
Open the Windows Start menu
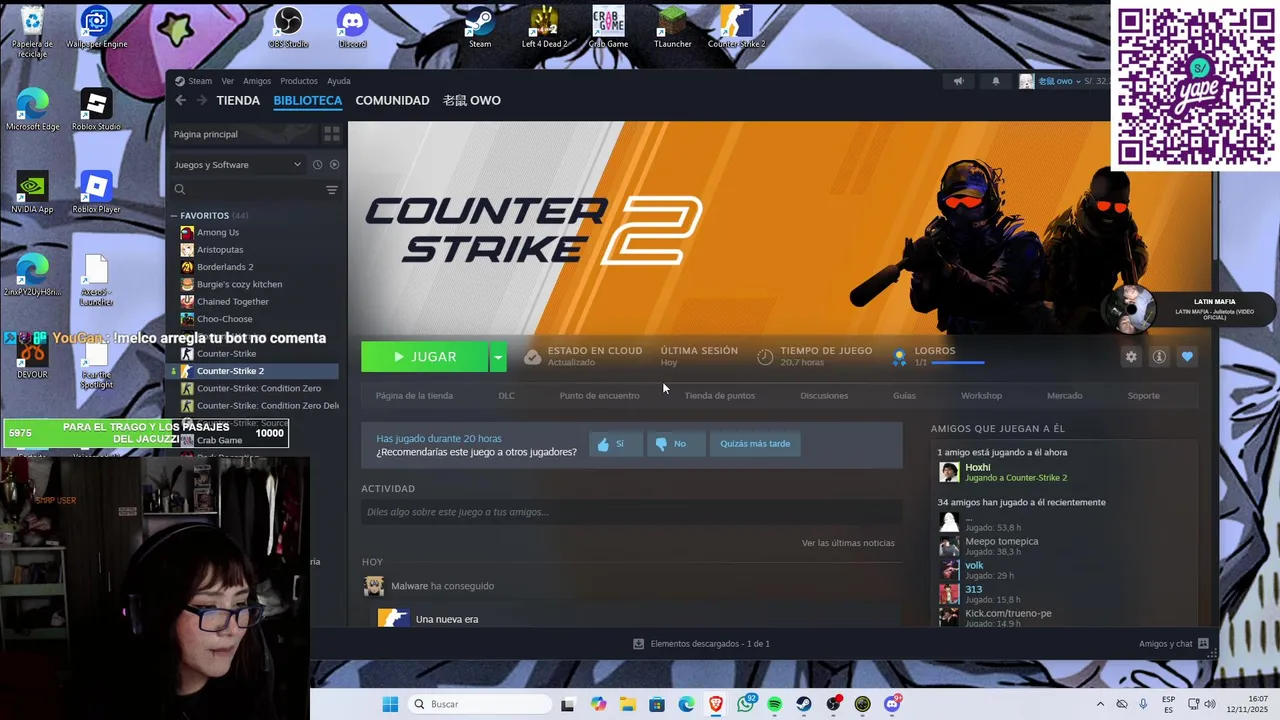(390, 704)
